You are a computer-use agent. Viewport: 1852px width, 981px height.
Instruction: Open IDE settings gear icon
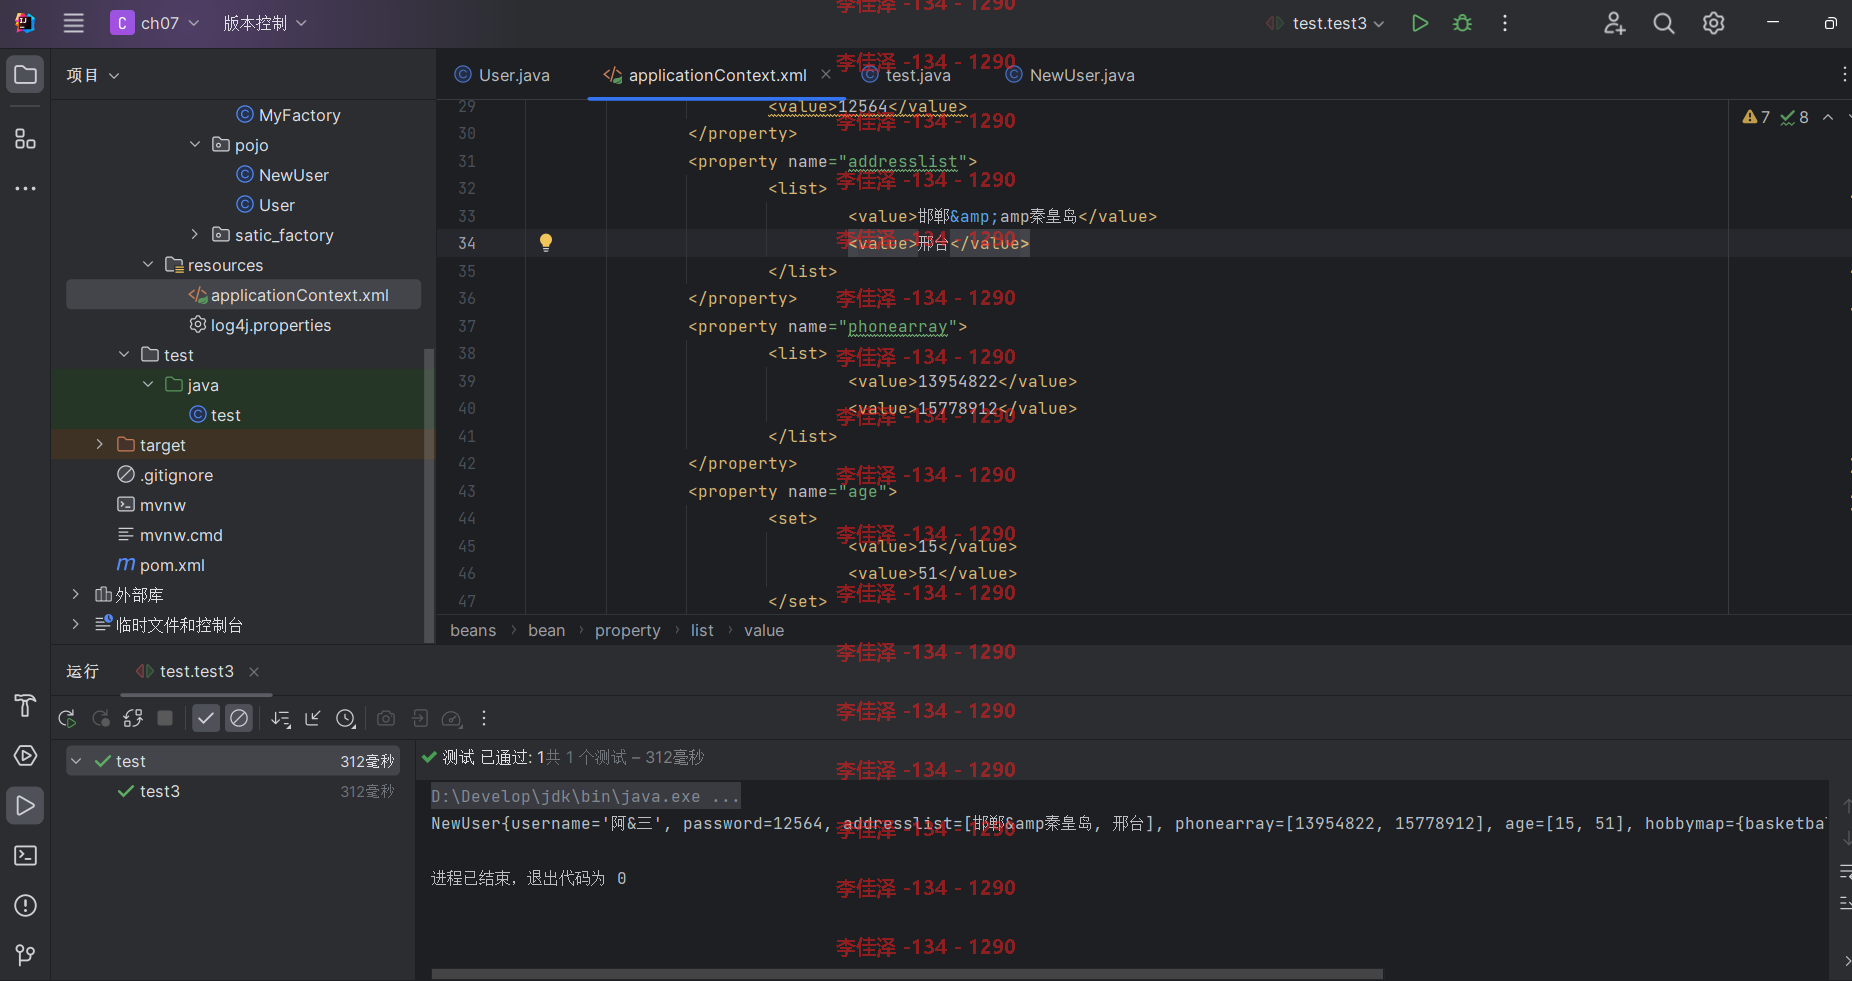coord(1714,23)
